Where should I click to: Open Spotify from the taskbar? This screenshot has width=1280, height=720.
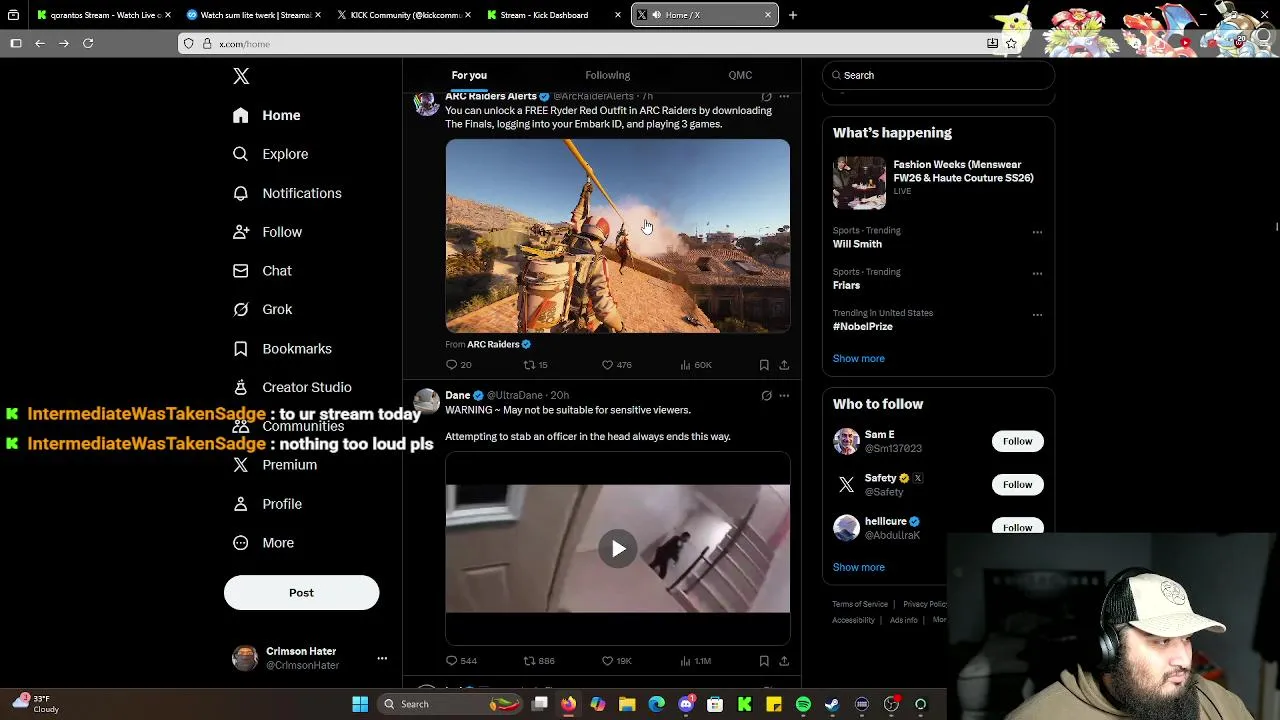803,704
